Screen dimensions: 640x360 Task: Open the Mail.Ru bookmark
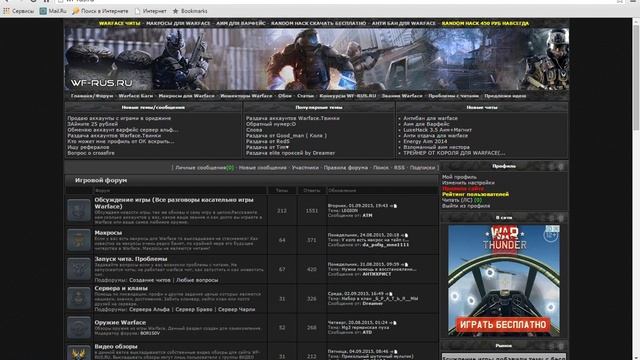point(53,11)
